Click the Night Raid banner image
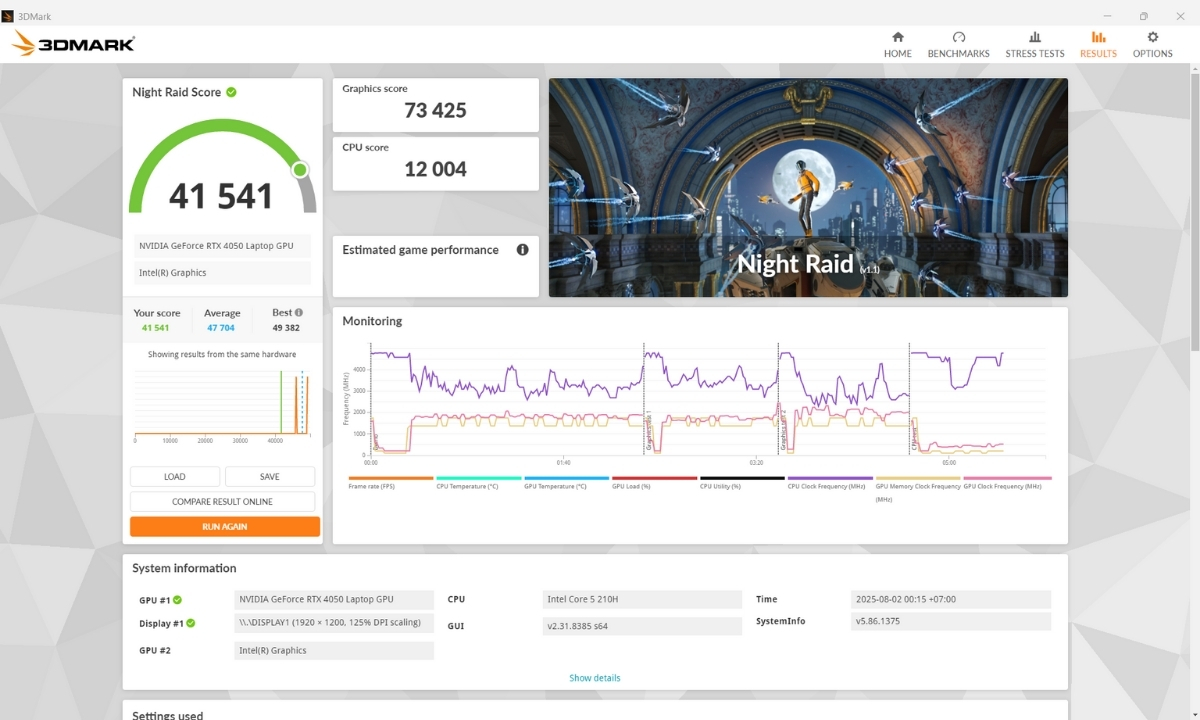 tap(808, 188)
